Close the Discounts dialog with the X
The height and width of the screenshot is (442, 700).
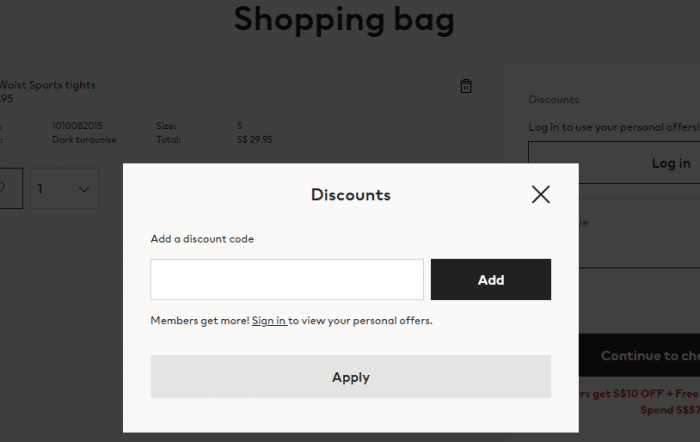(x=541, y=195)
